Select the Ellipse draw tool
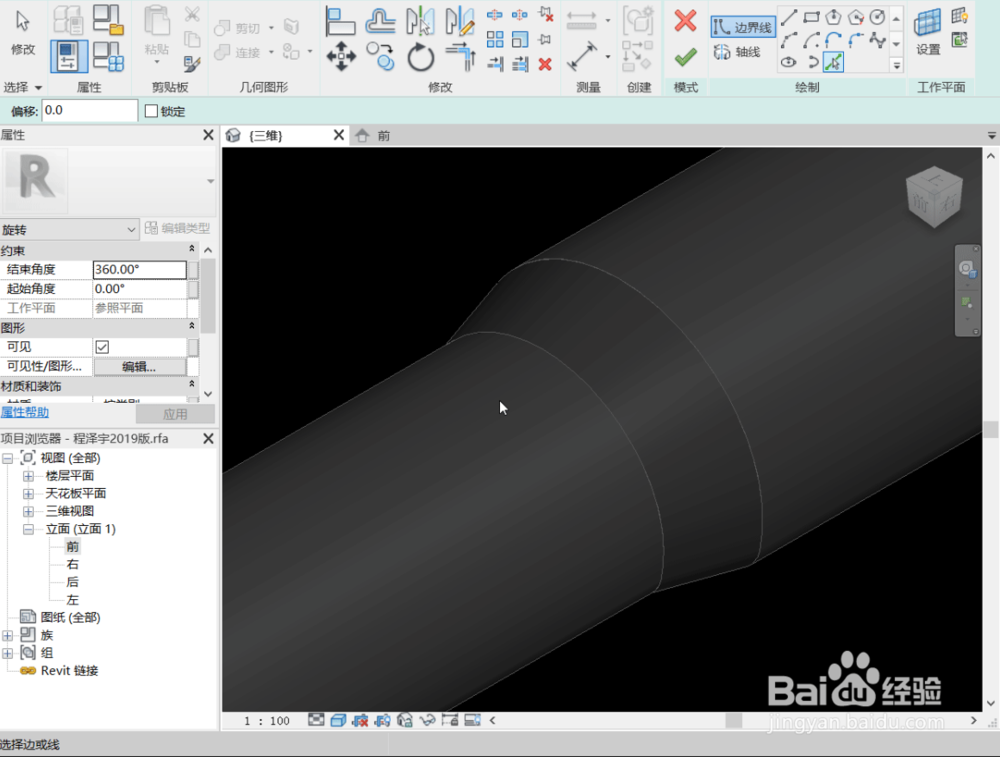1000x757 pixels. pos(789,62)
